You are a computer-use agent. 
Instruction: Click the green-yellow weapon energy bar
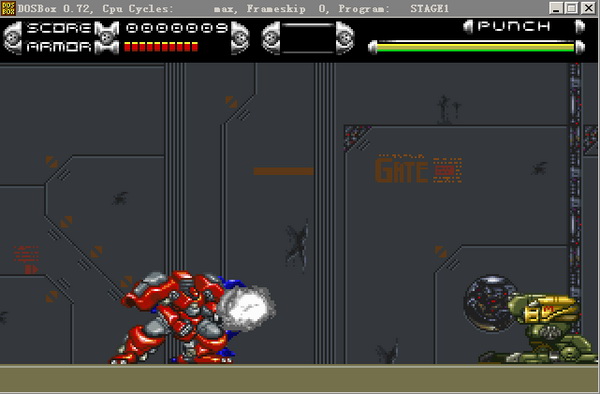pos(476,47)
